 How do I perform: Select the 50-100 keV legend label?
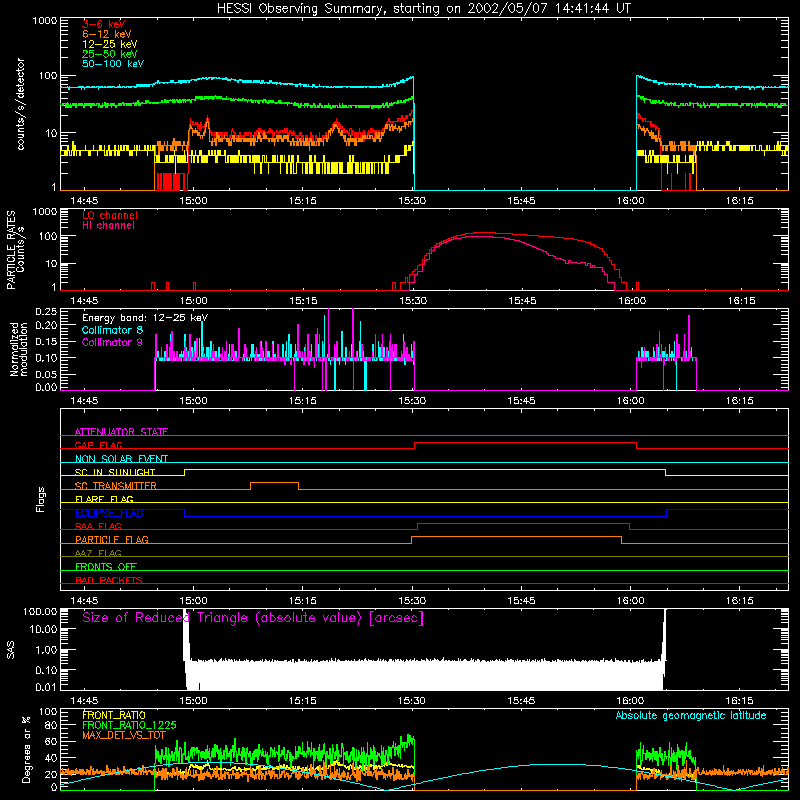(113, 64)
